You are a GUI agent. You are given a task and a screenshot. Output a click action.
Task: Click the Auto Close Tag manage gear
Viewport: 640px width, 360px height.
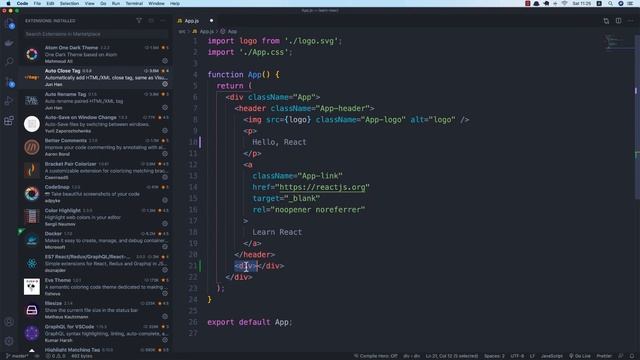point(165,84)
